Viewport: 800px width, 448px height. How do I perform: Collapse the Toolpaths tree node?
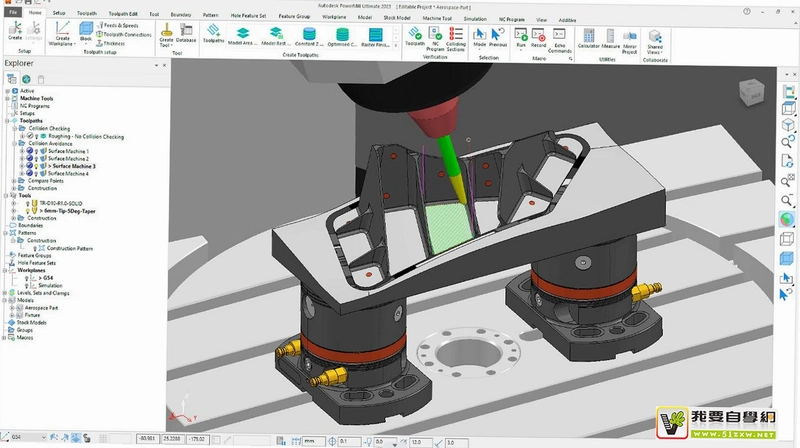click(7, 121)
